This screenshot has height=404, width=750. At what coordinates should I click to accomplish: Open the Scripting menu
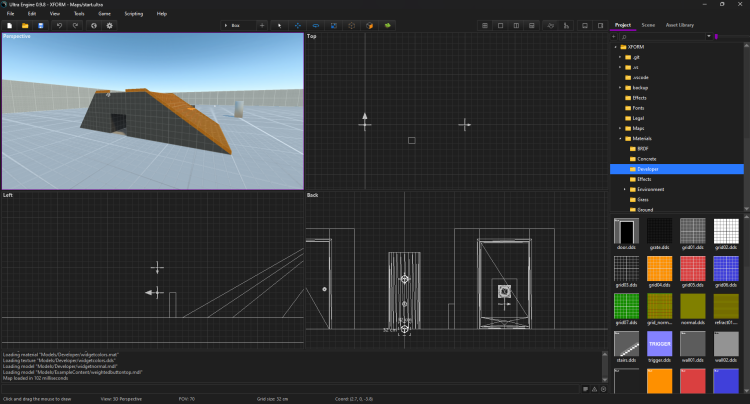point(133,14)
